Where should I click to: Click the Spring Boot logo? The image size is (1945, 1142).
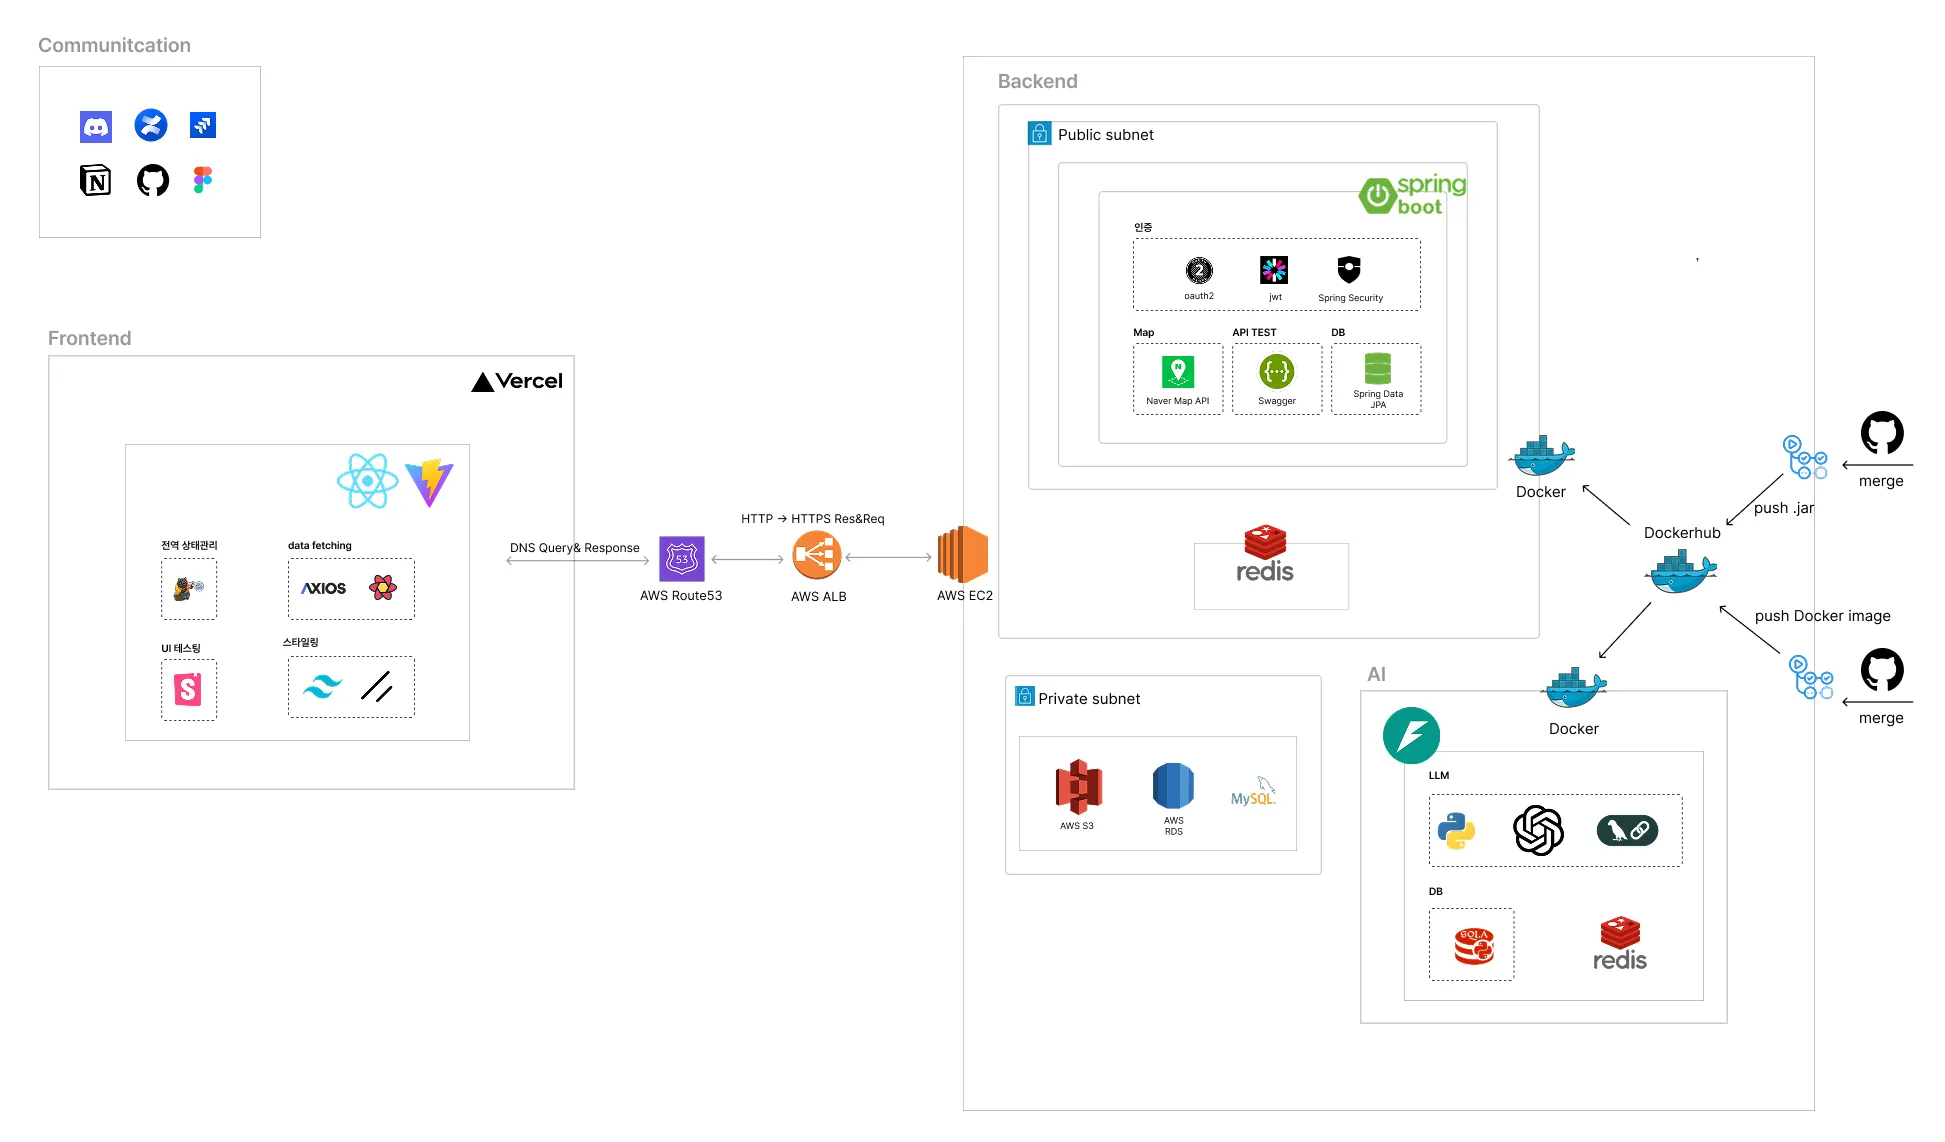tap(1412, 194)
